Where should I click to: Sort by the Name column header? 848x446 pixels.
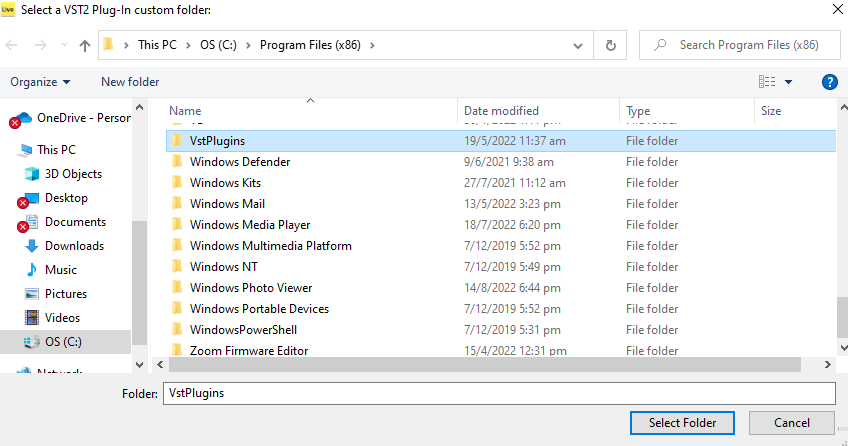[185, 111]
